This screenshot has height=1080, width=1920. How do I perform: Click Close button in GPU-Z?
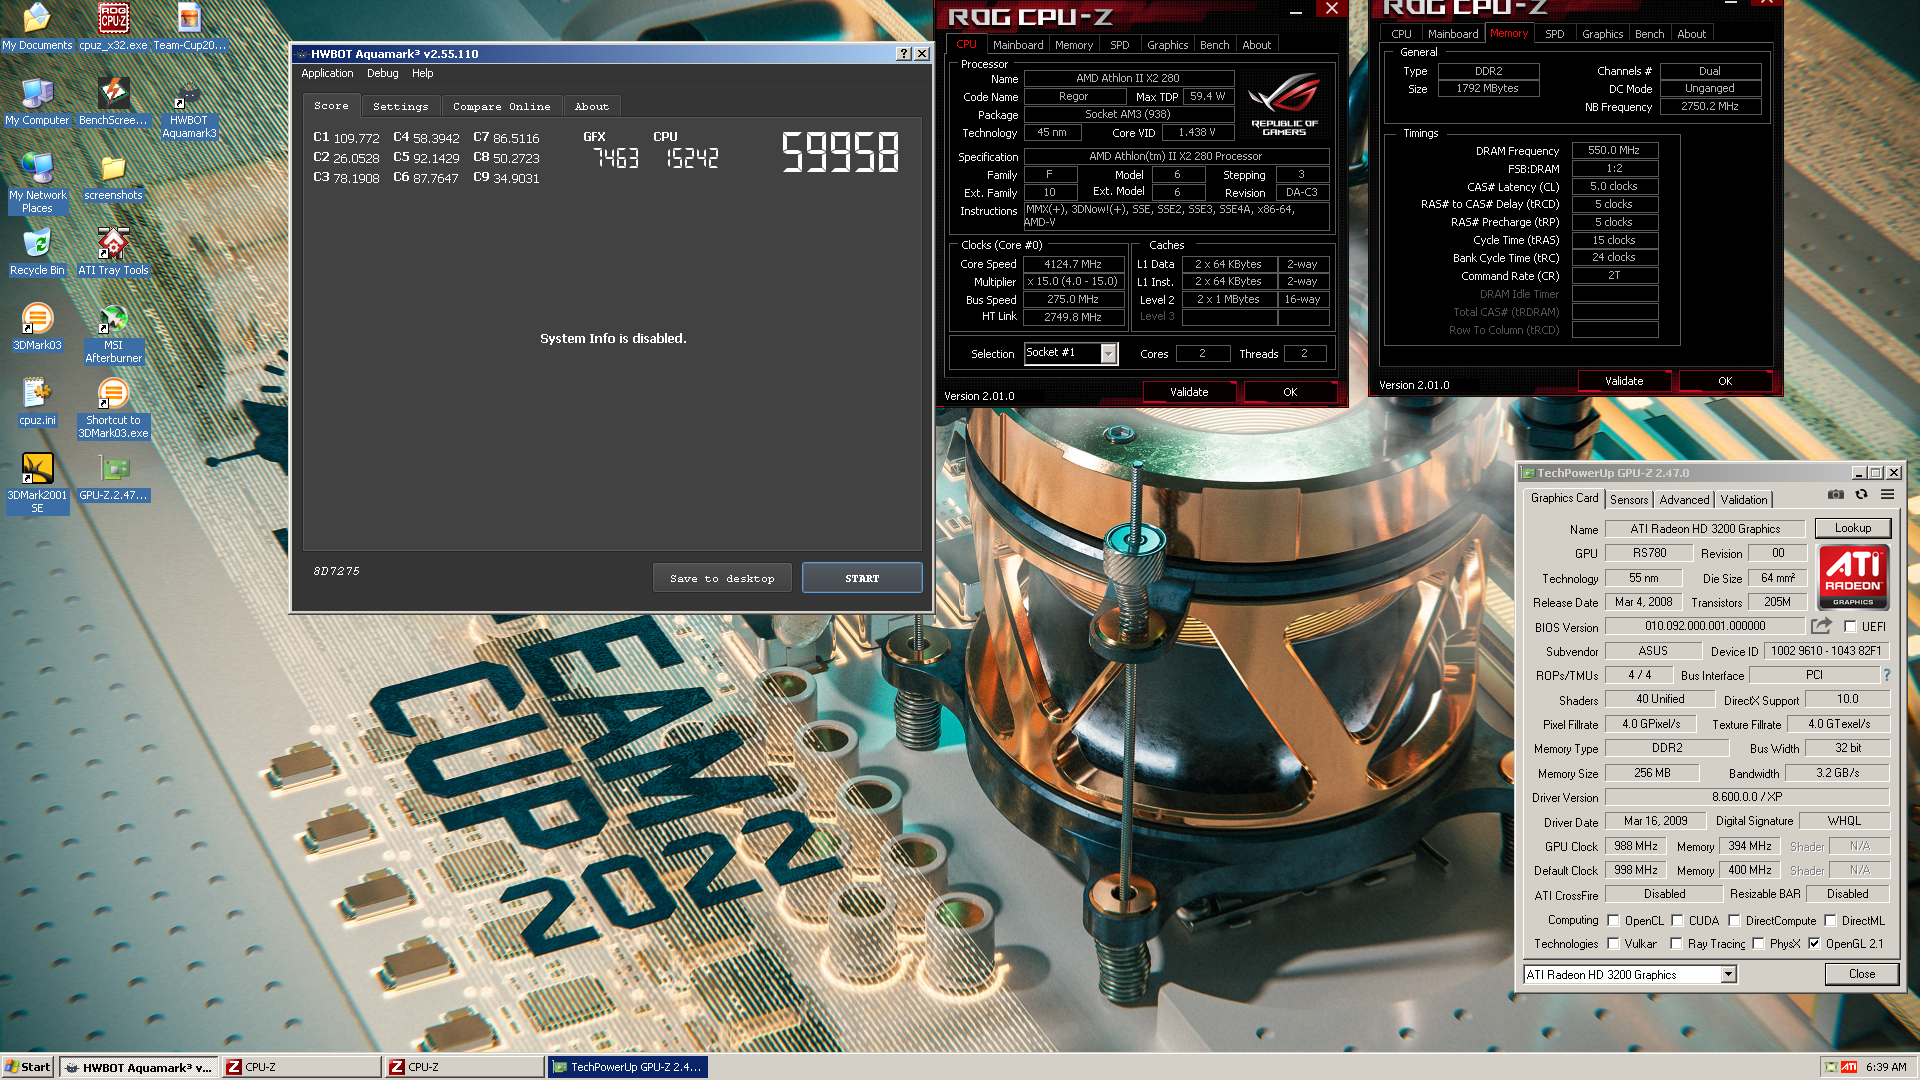pyautogui.click(x=1861, y=974)
